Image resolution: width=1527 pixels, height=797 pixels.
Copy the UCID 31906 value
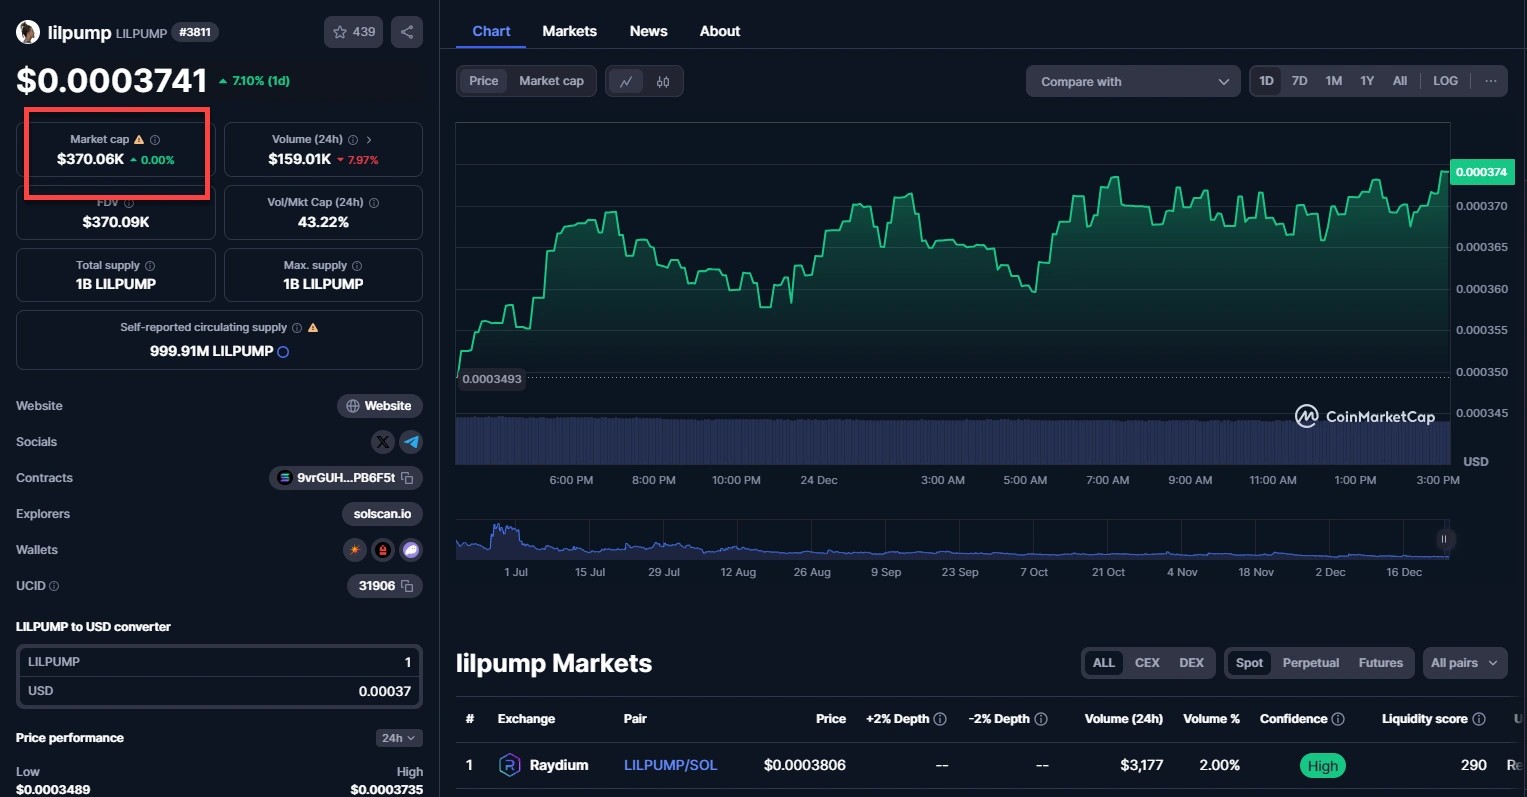click(407, 586)
